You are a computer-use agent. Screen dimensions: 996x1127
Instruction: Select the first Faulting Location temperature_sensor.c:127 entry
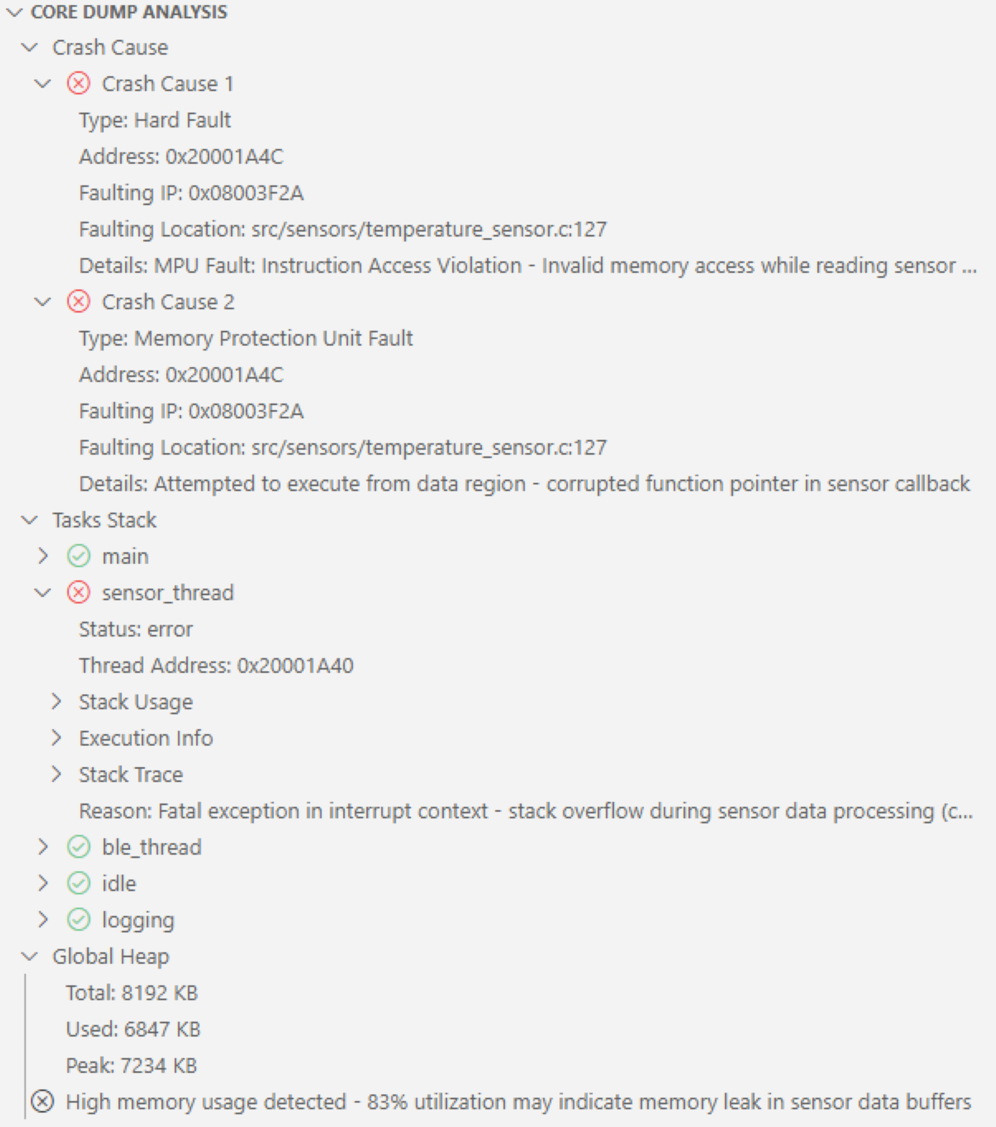tap(342, 230)
